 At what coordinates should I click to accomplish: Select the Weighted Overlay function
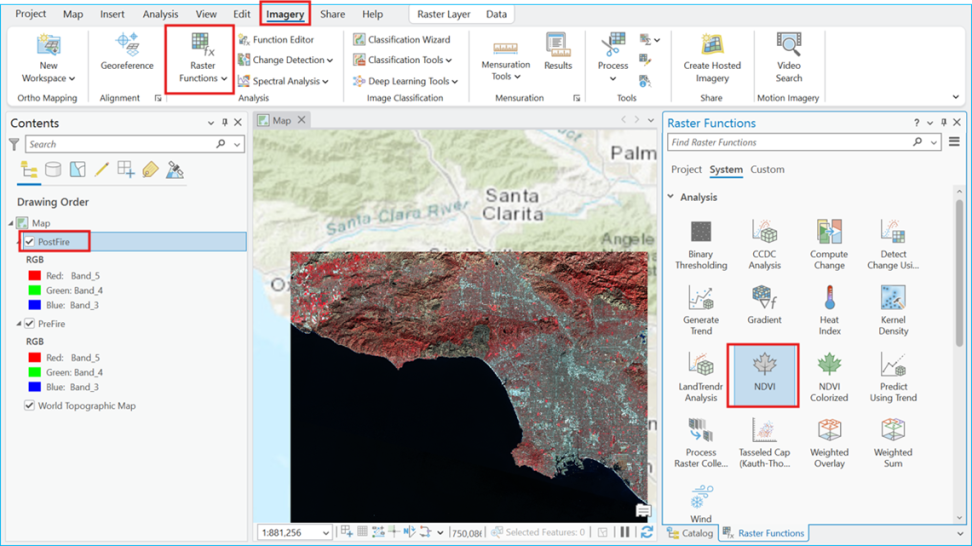(x=829, y=444)
